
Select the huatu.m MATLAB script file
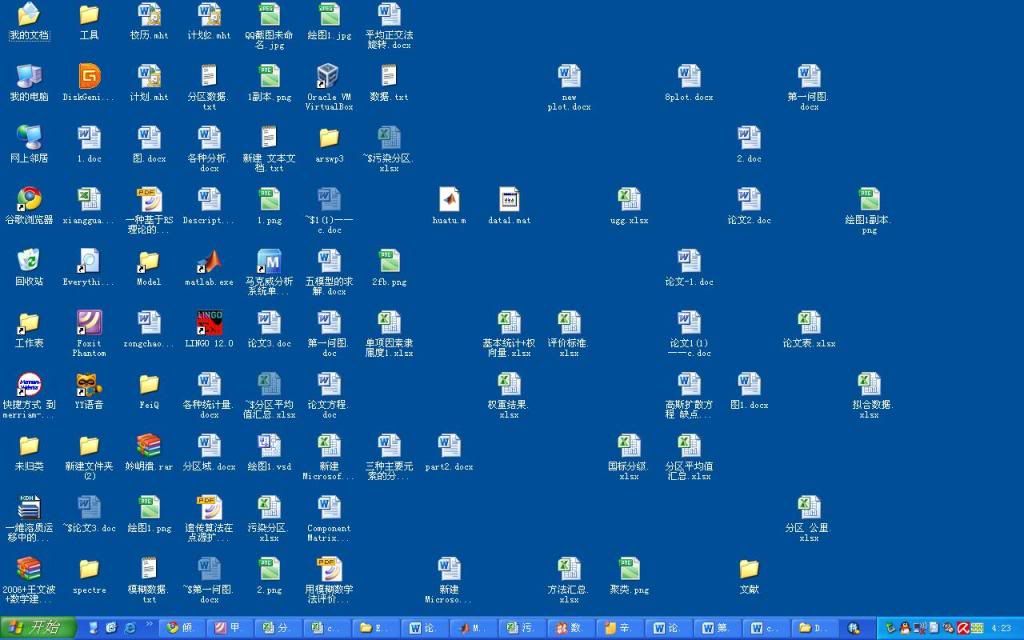(449, 200)
